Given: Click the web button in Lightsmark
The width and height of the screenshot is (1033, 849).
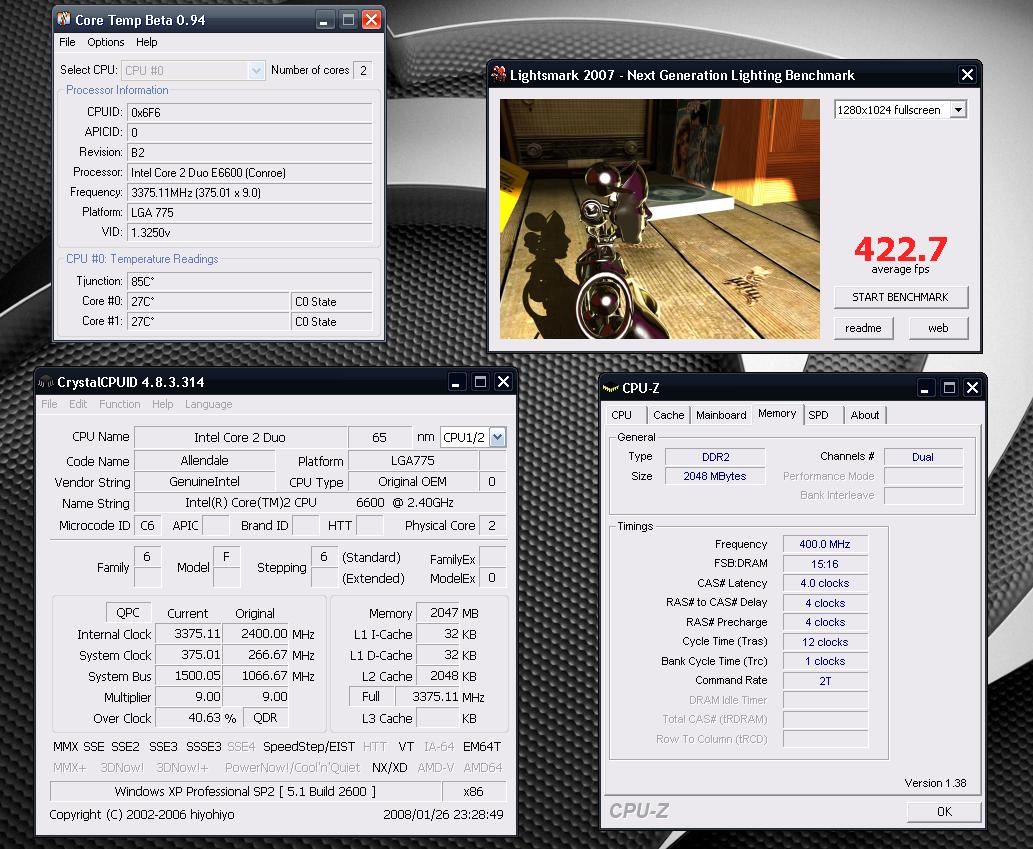Looking at the screenshot, I should tap(938, 328).
